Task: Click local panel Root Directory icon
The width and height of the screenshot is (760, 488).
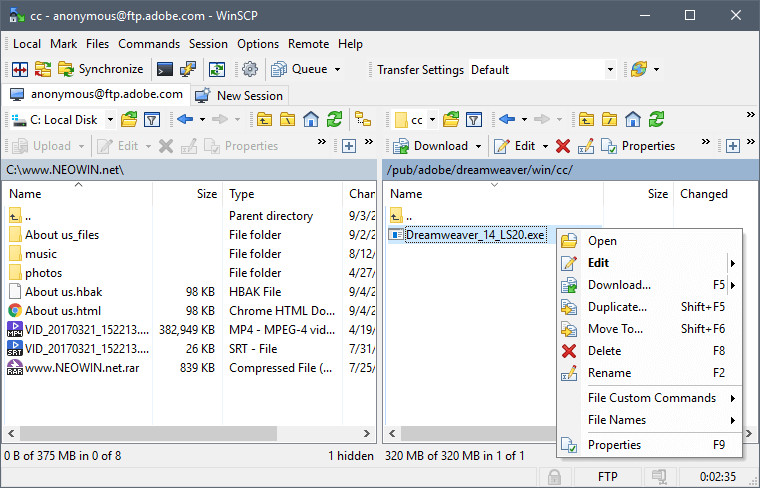Action: click(x=287, y=119)
